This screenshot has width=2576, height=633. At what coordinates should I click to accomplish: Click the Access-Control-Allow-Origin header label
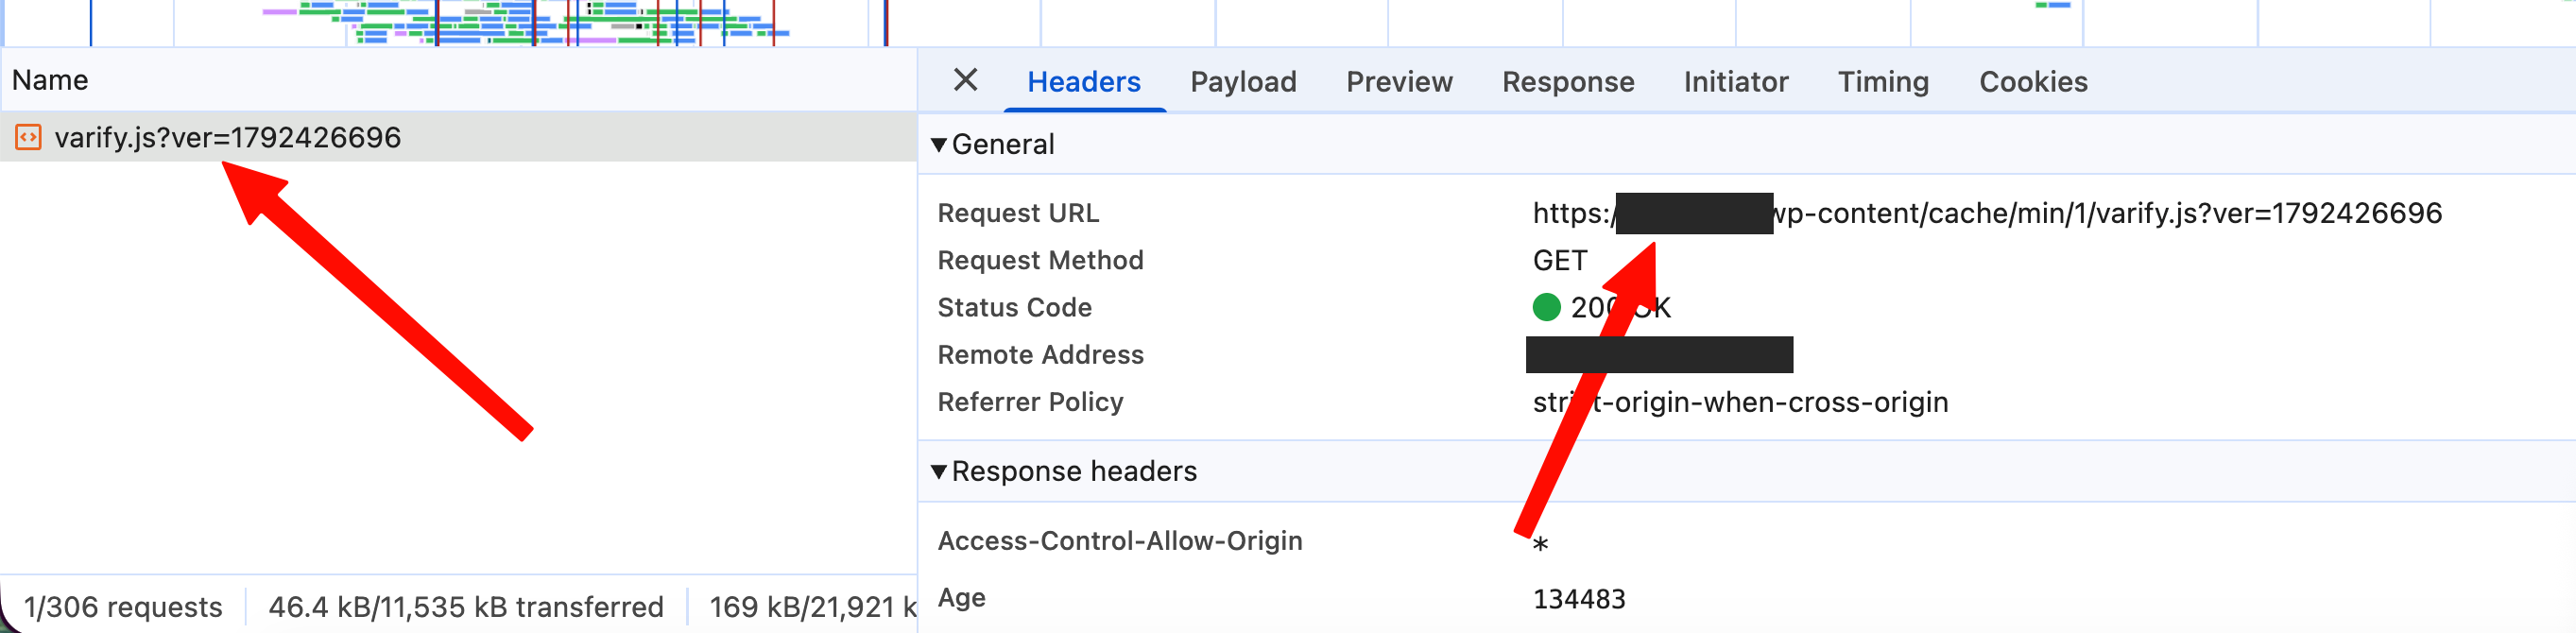pyautogui.click(x=1120, y=541)
